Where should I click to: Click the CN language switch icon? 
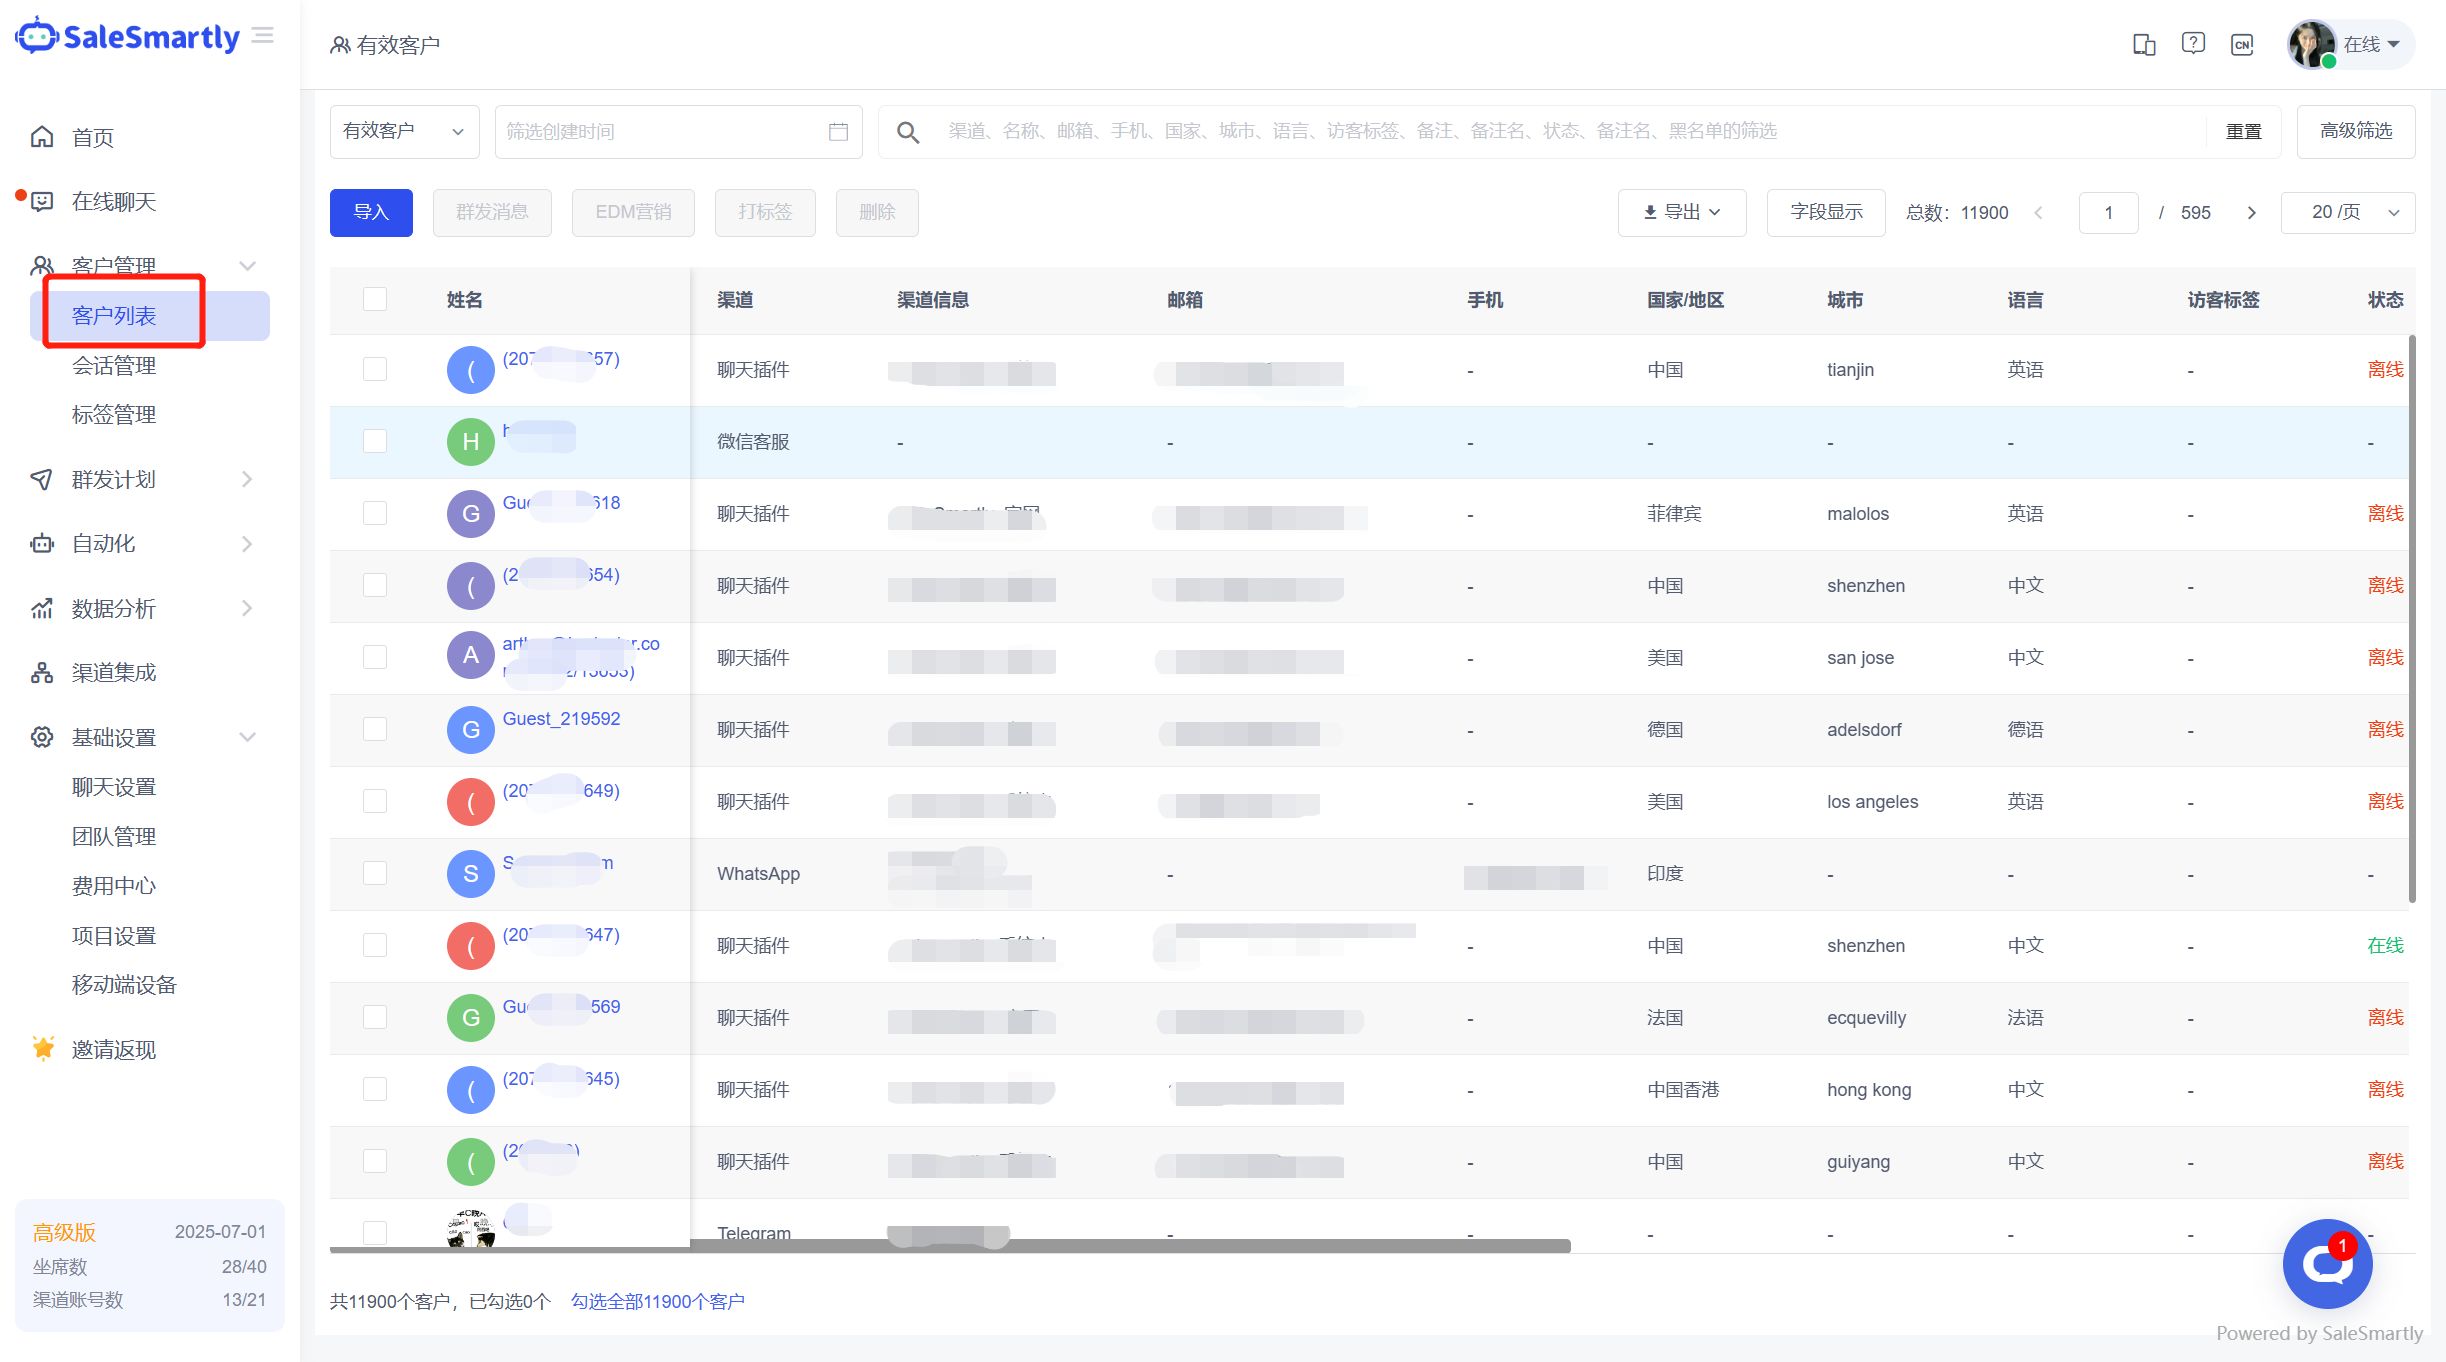tap(2242, 45)
